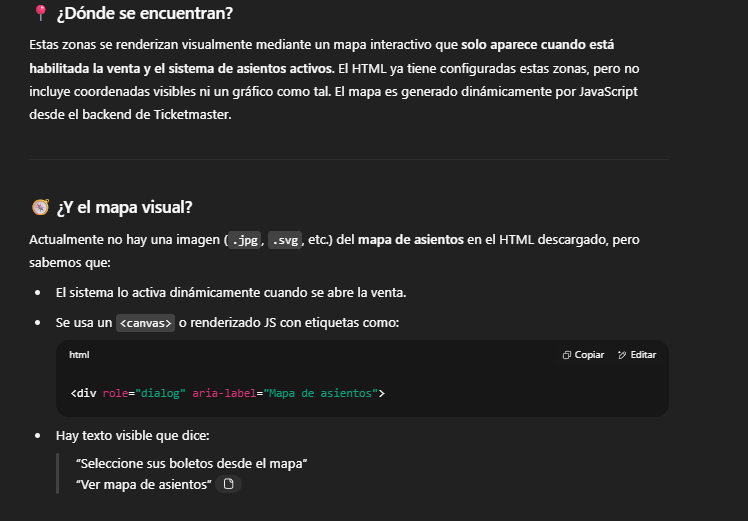
Task: Click the "dialog" value in code snippet
Action: point(160,393)
